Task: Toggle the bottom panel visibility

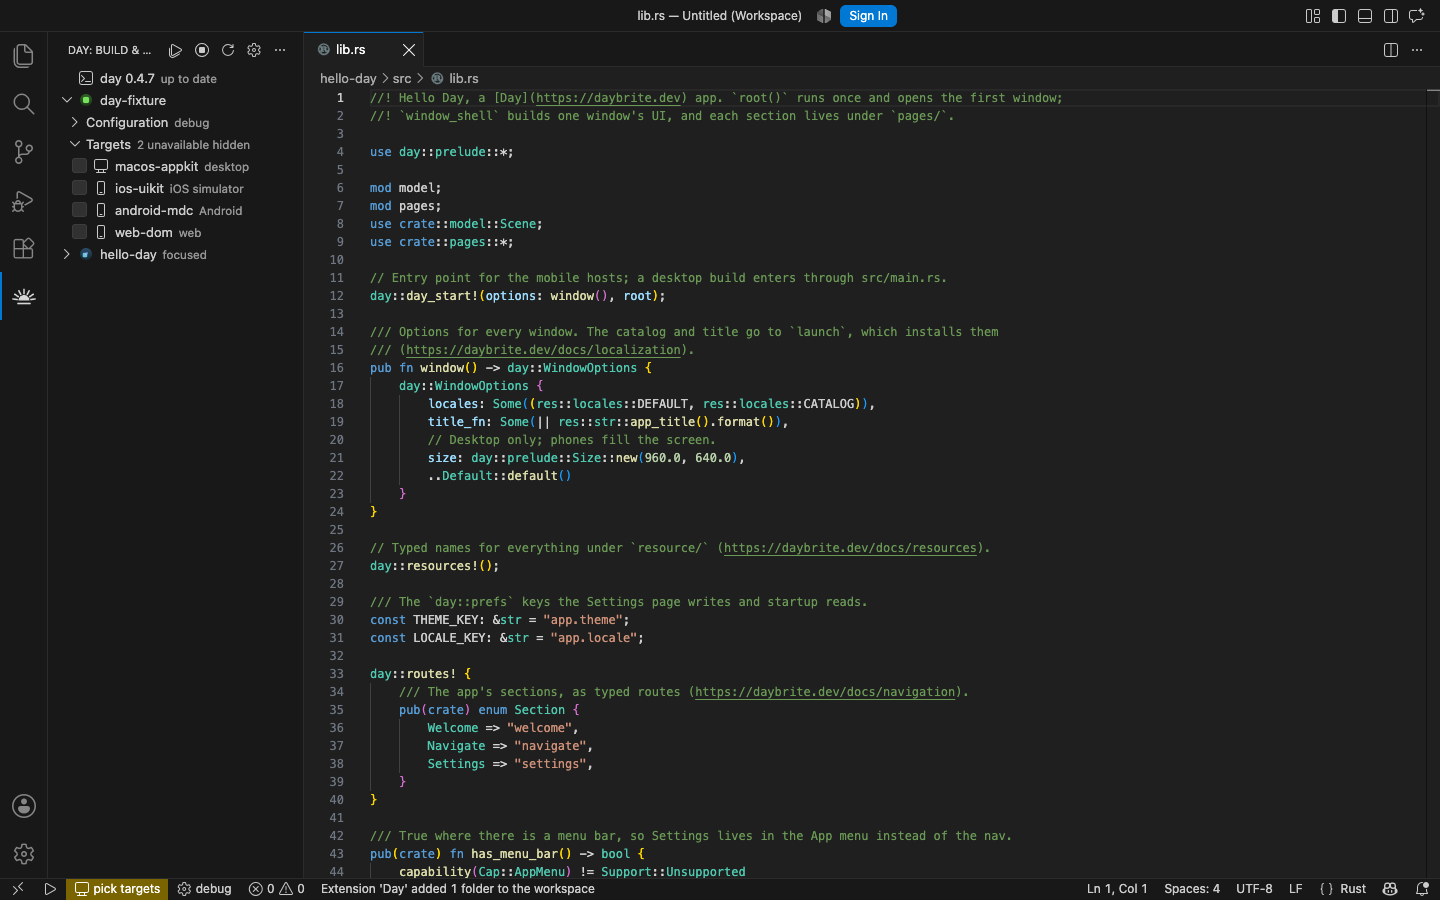Action: click(1365, 16)
